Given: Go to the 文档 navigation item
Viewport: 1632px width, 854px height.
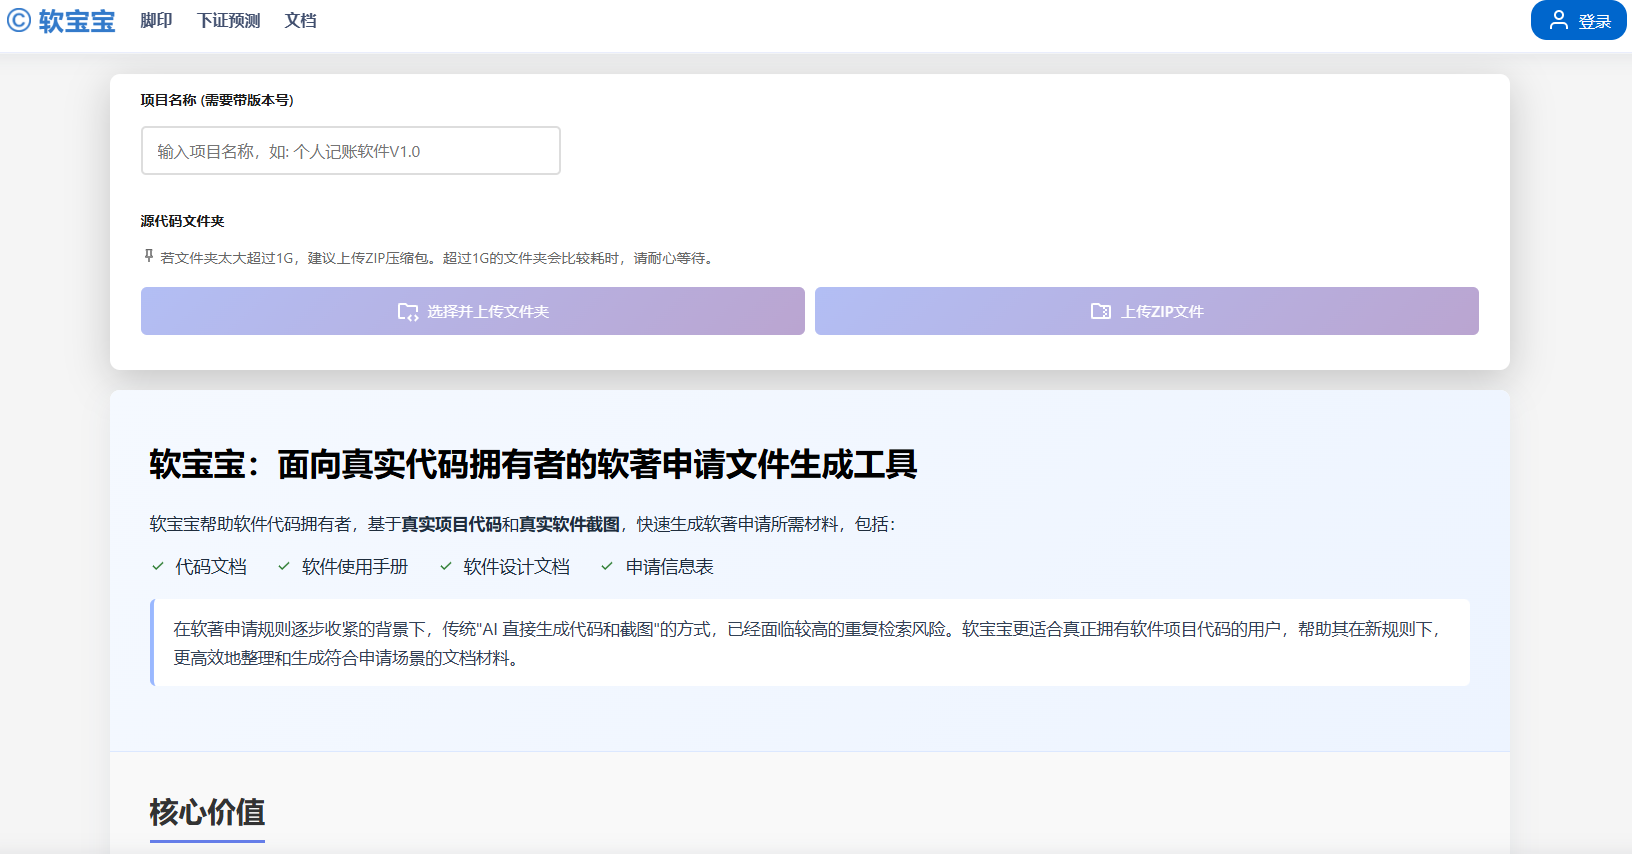Looking at the screenshot, I should (301, 21).
